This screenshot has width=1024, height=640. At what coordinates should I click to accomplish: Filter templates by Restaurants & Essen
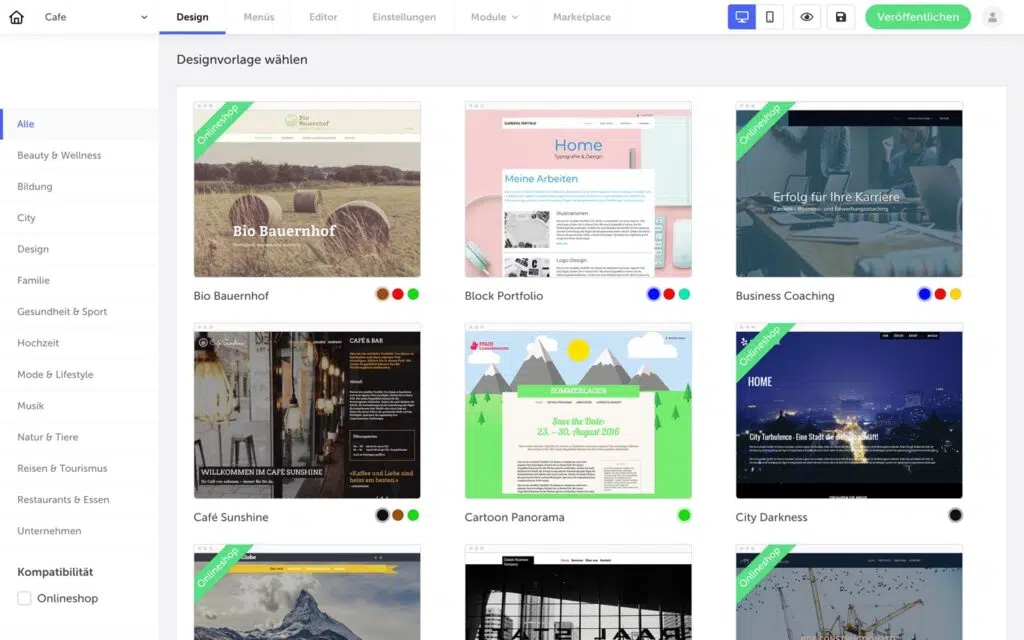pyautogui.click(x=63, y=500)
